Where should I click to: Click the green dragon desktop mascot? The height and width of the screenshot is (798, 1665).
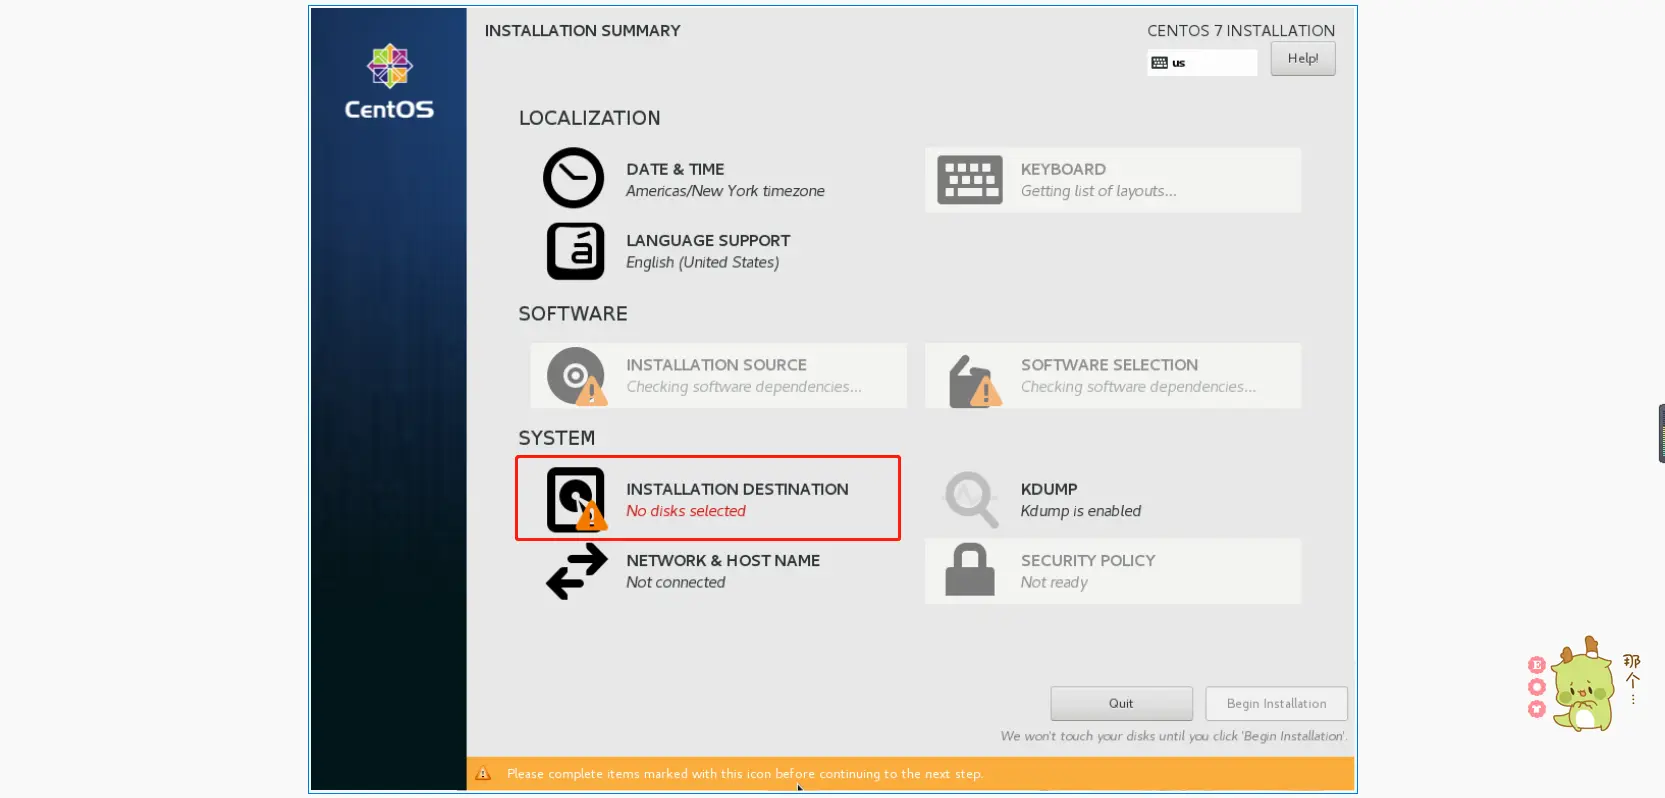coord(1583,685)
